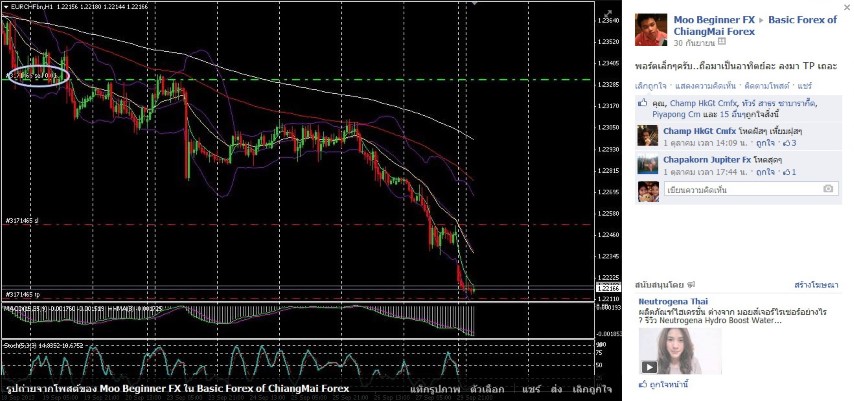
Task: Open Champ HkGt Cmfx commenter name
Action: 699,131
